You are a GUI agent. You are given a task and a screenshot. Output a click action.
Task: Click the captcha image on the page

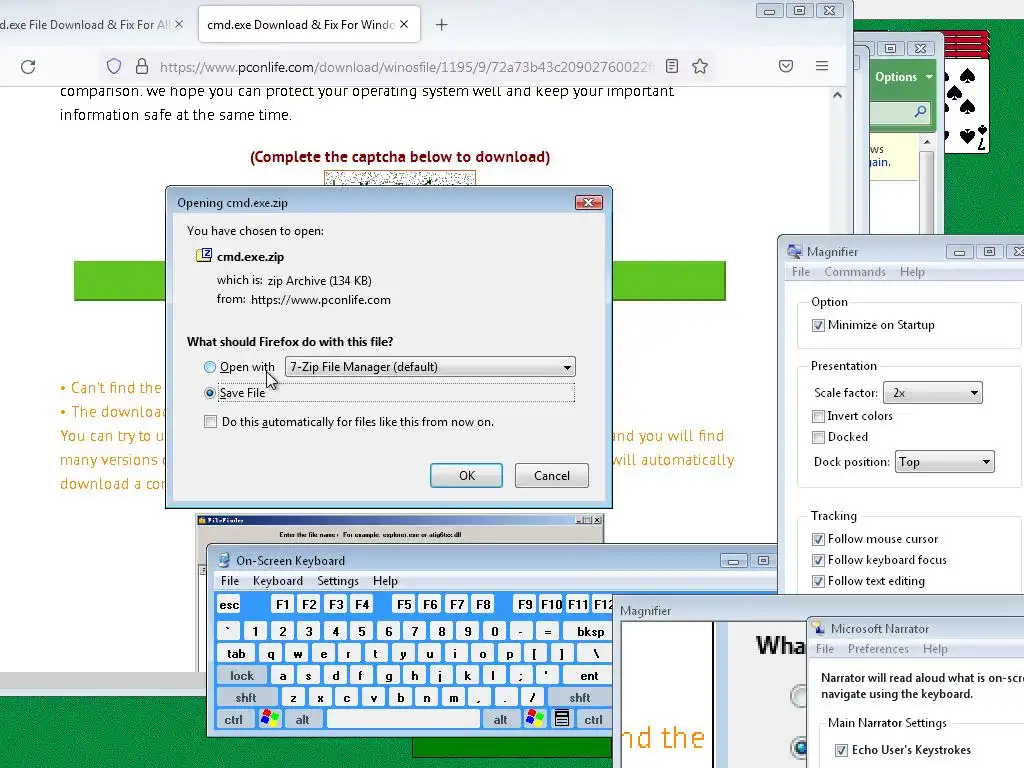pyautogui.click(x=400, y=178)
